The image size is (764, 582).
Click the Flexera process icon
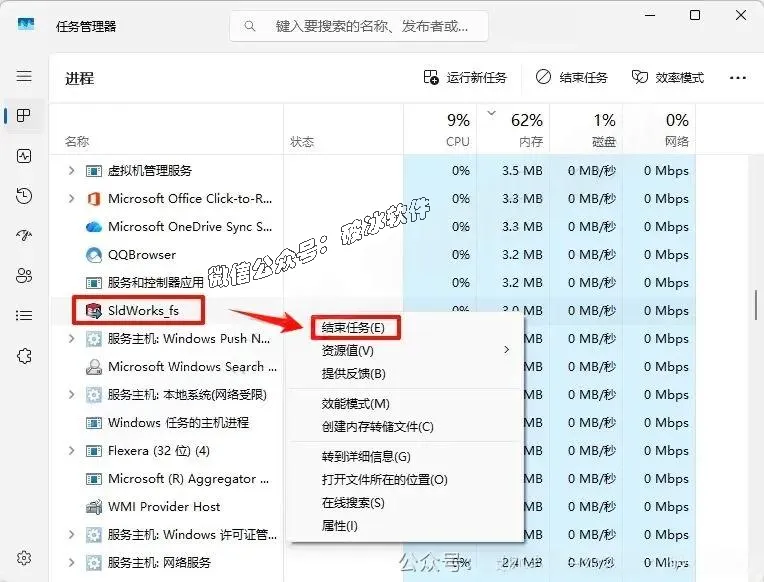click(94, 451)
